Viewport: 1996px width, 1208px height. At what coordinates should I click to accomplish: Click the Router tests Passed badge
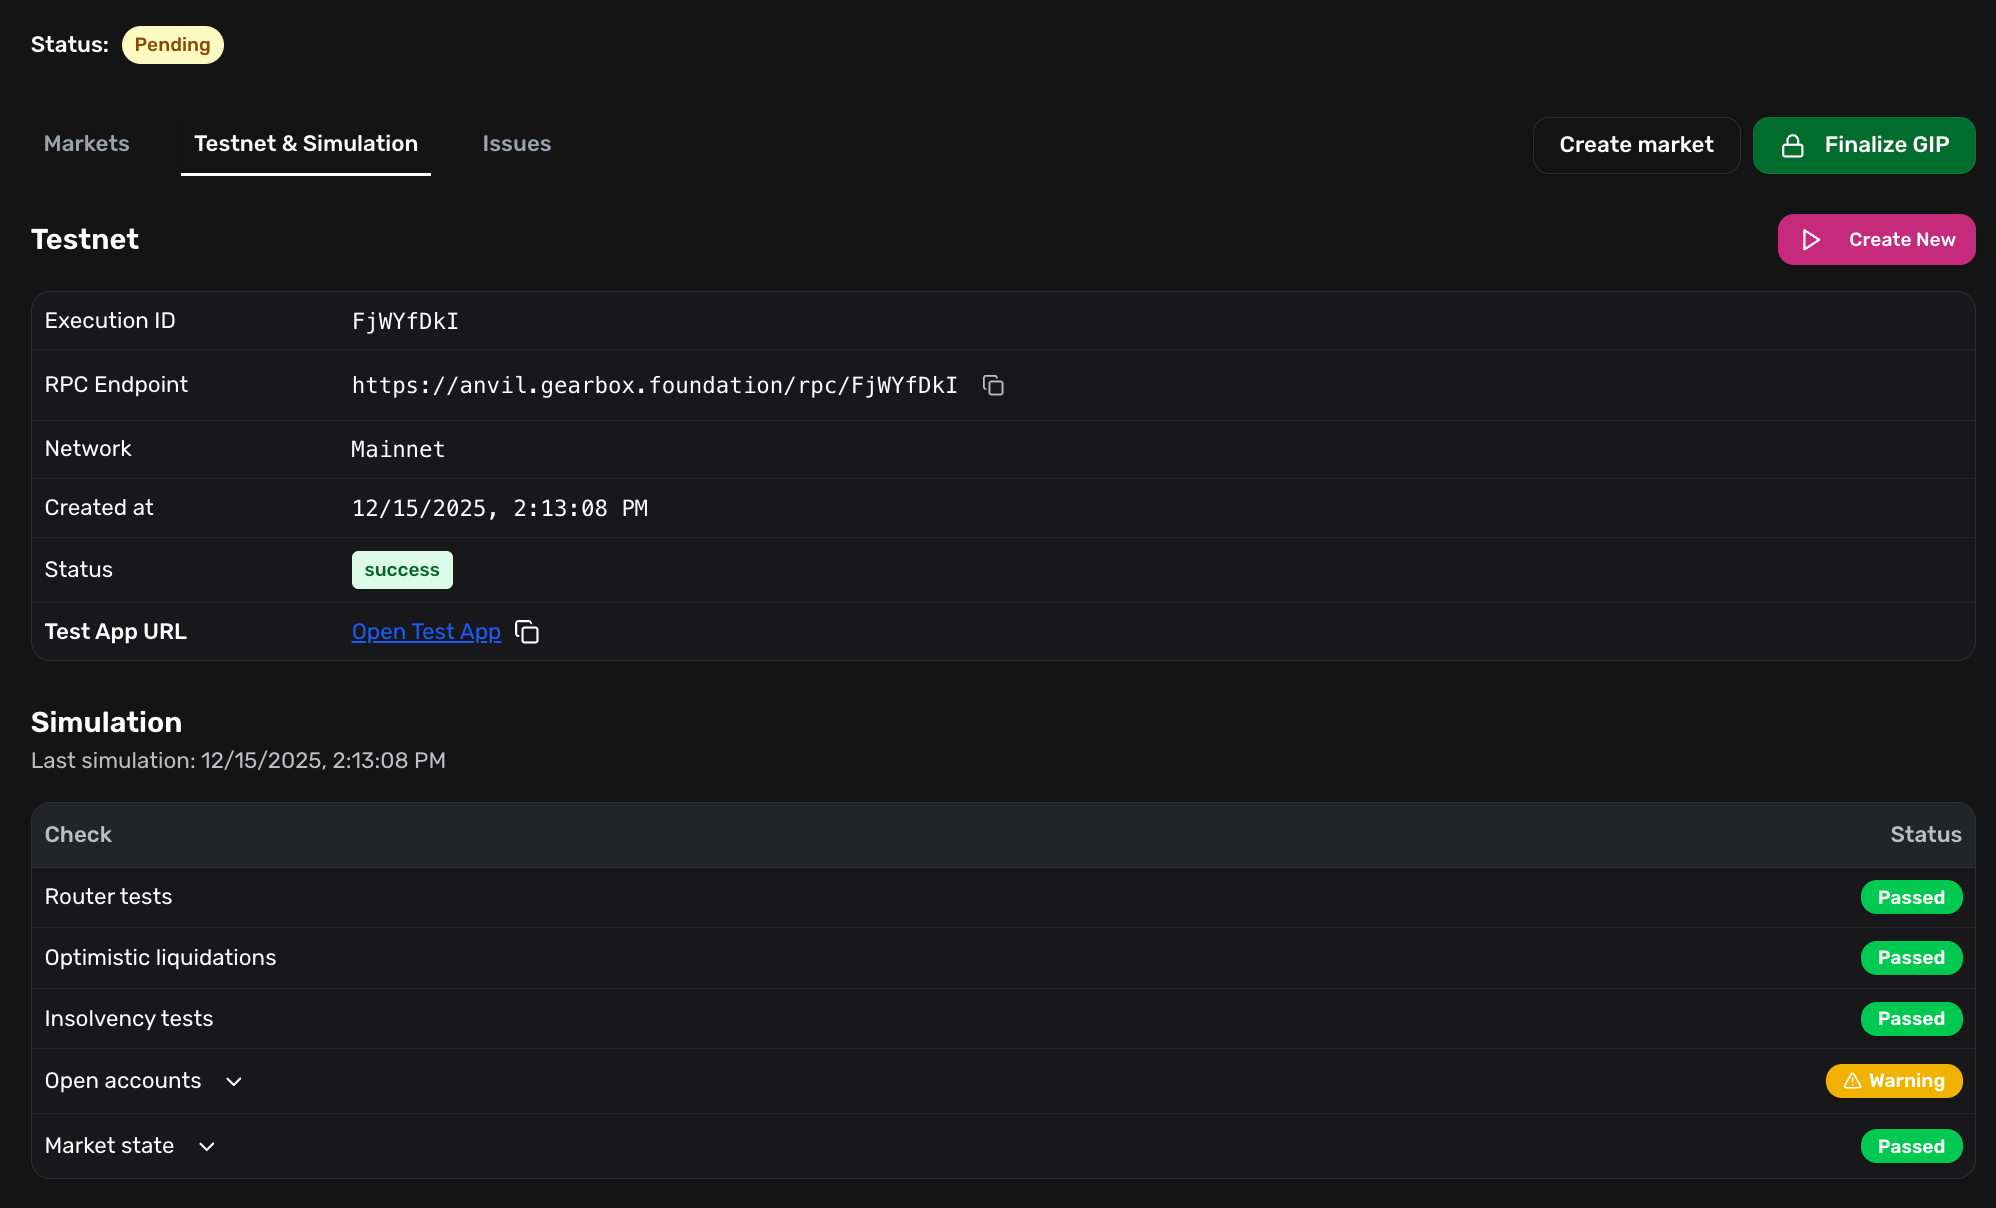point(1911,897)
